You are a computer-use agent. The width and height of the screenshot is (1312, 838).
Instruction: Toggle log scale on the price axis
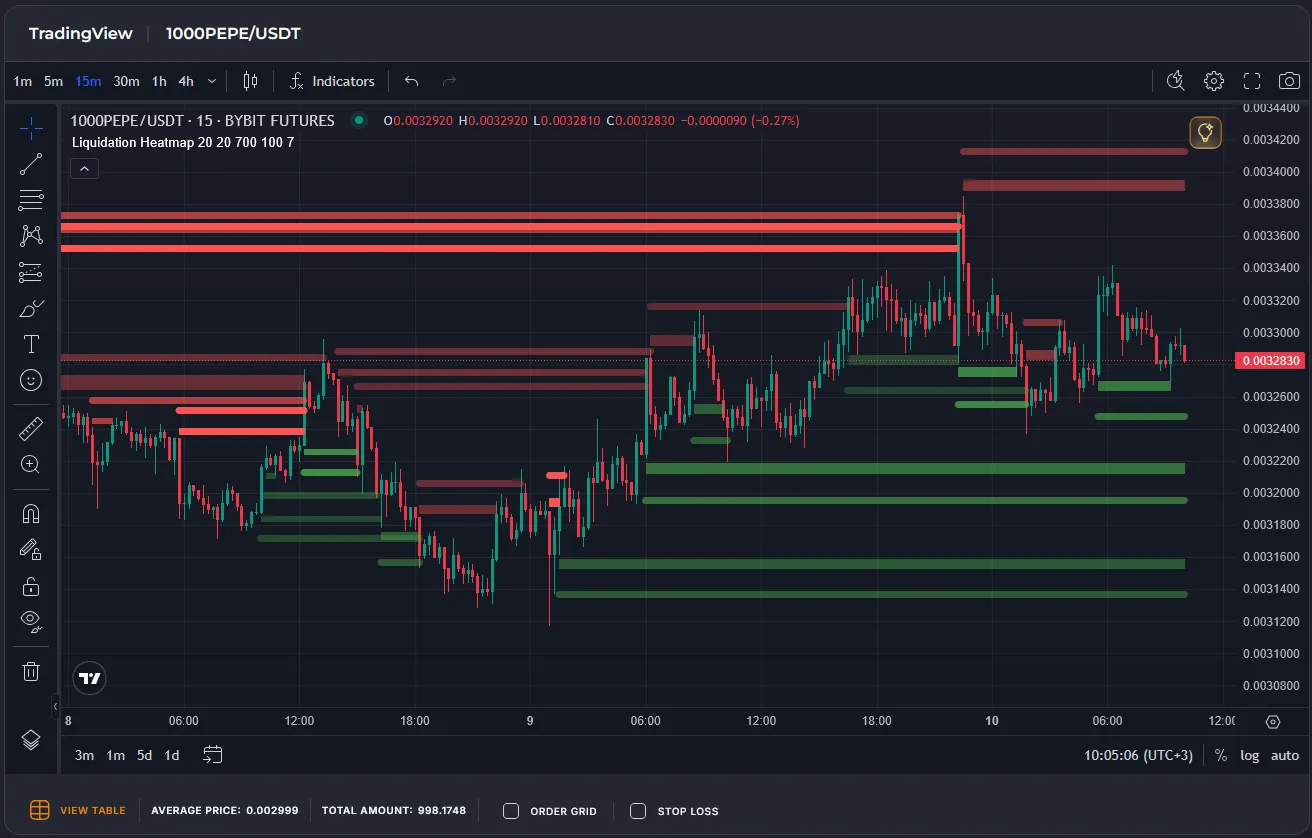click(1249, 755)
